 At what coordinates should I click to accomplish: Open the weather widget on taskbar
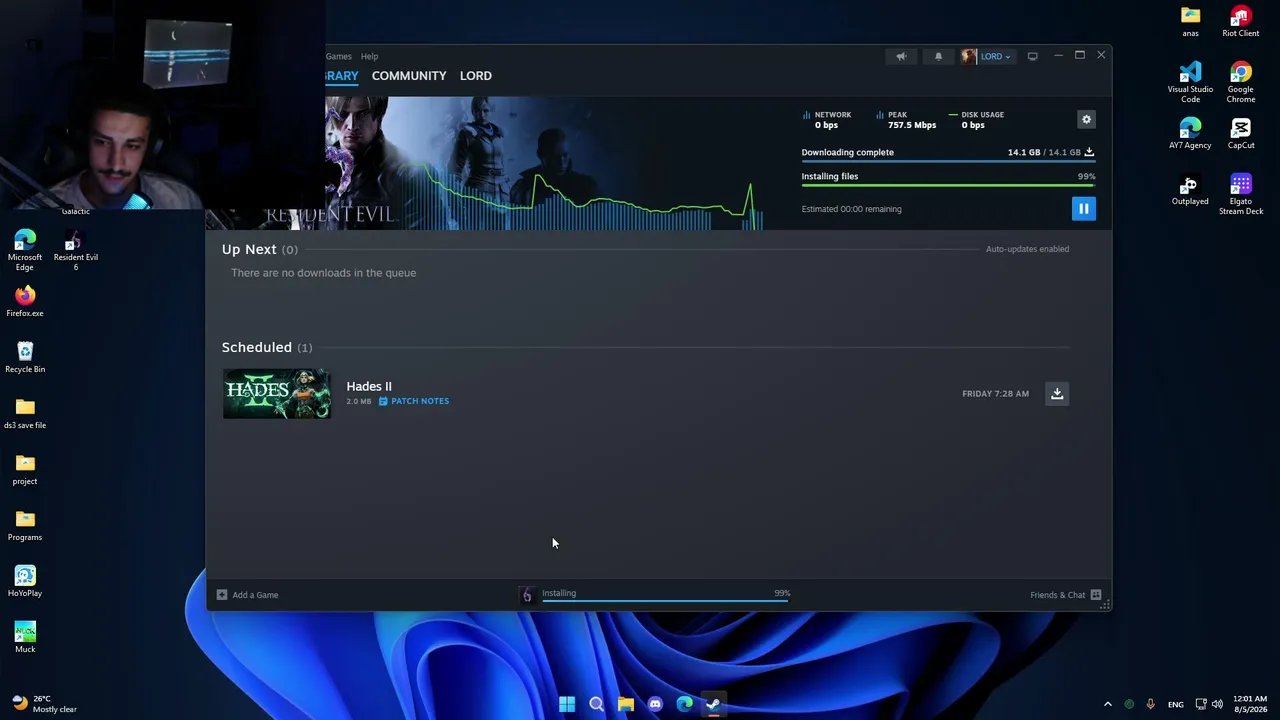(x=44, y=704)
